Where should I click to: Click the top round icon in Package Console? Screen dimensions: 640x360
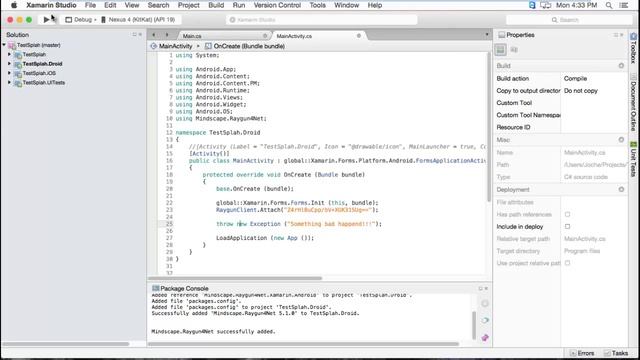click(485, 304)
